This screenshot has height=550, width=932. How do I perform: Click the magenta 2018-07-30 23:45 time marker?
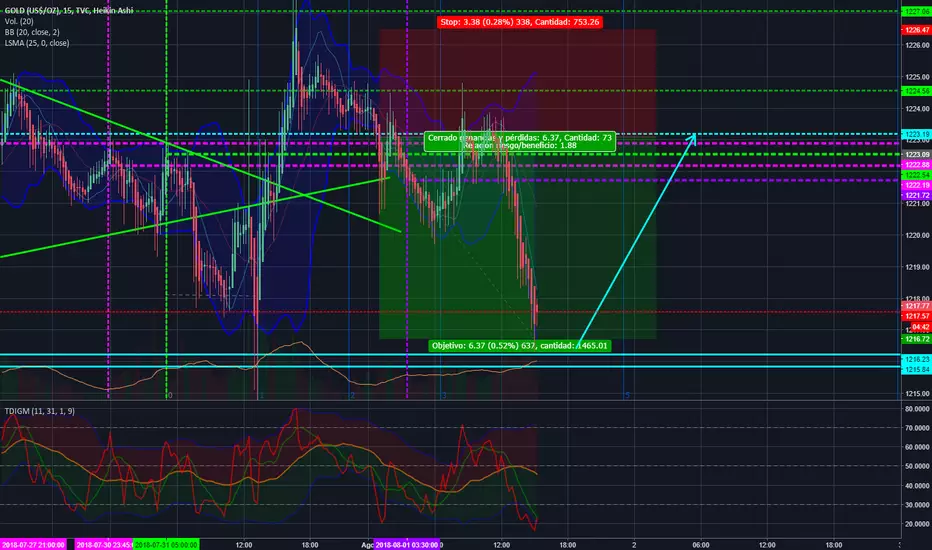[103, 545]
